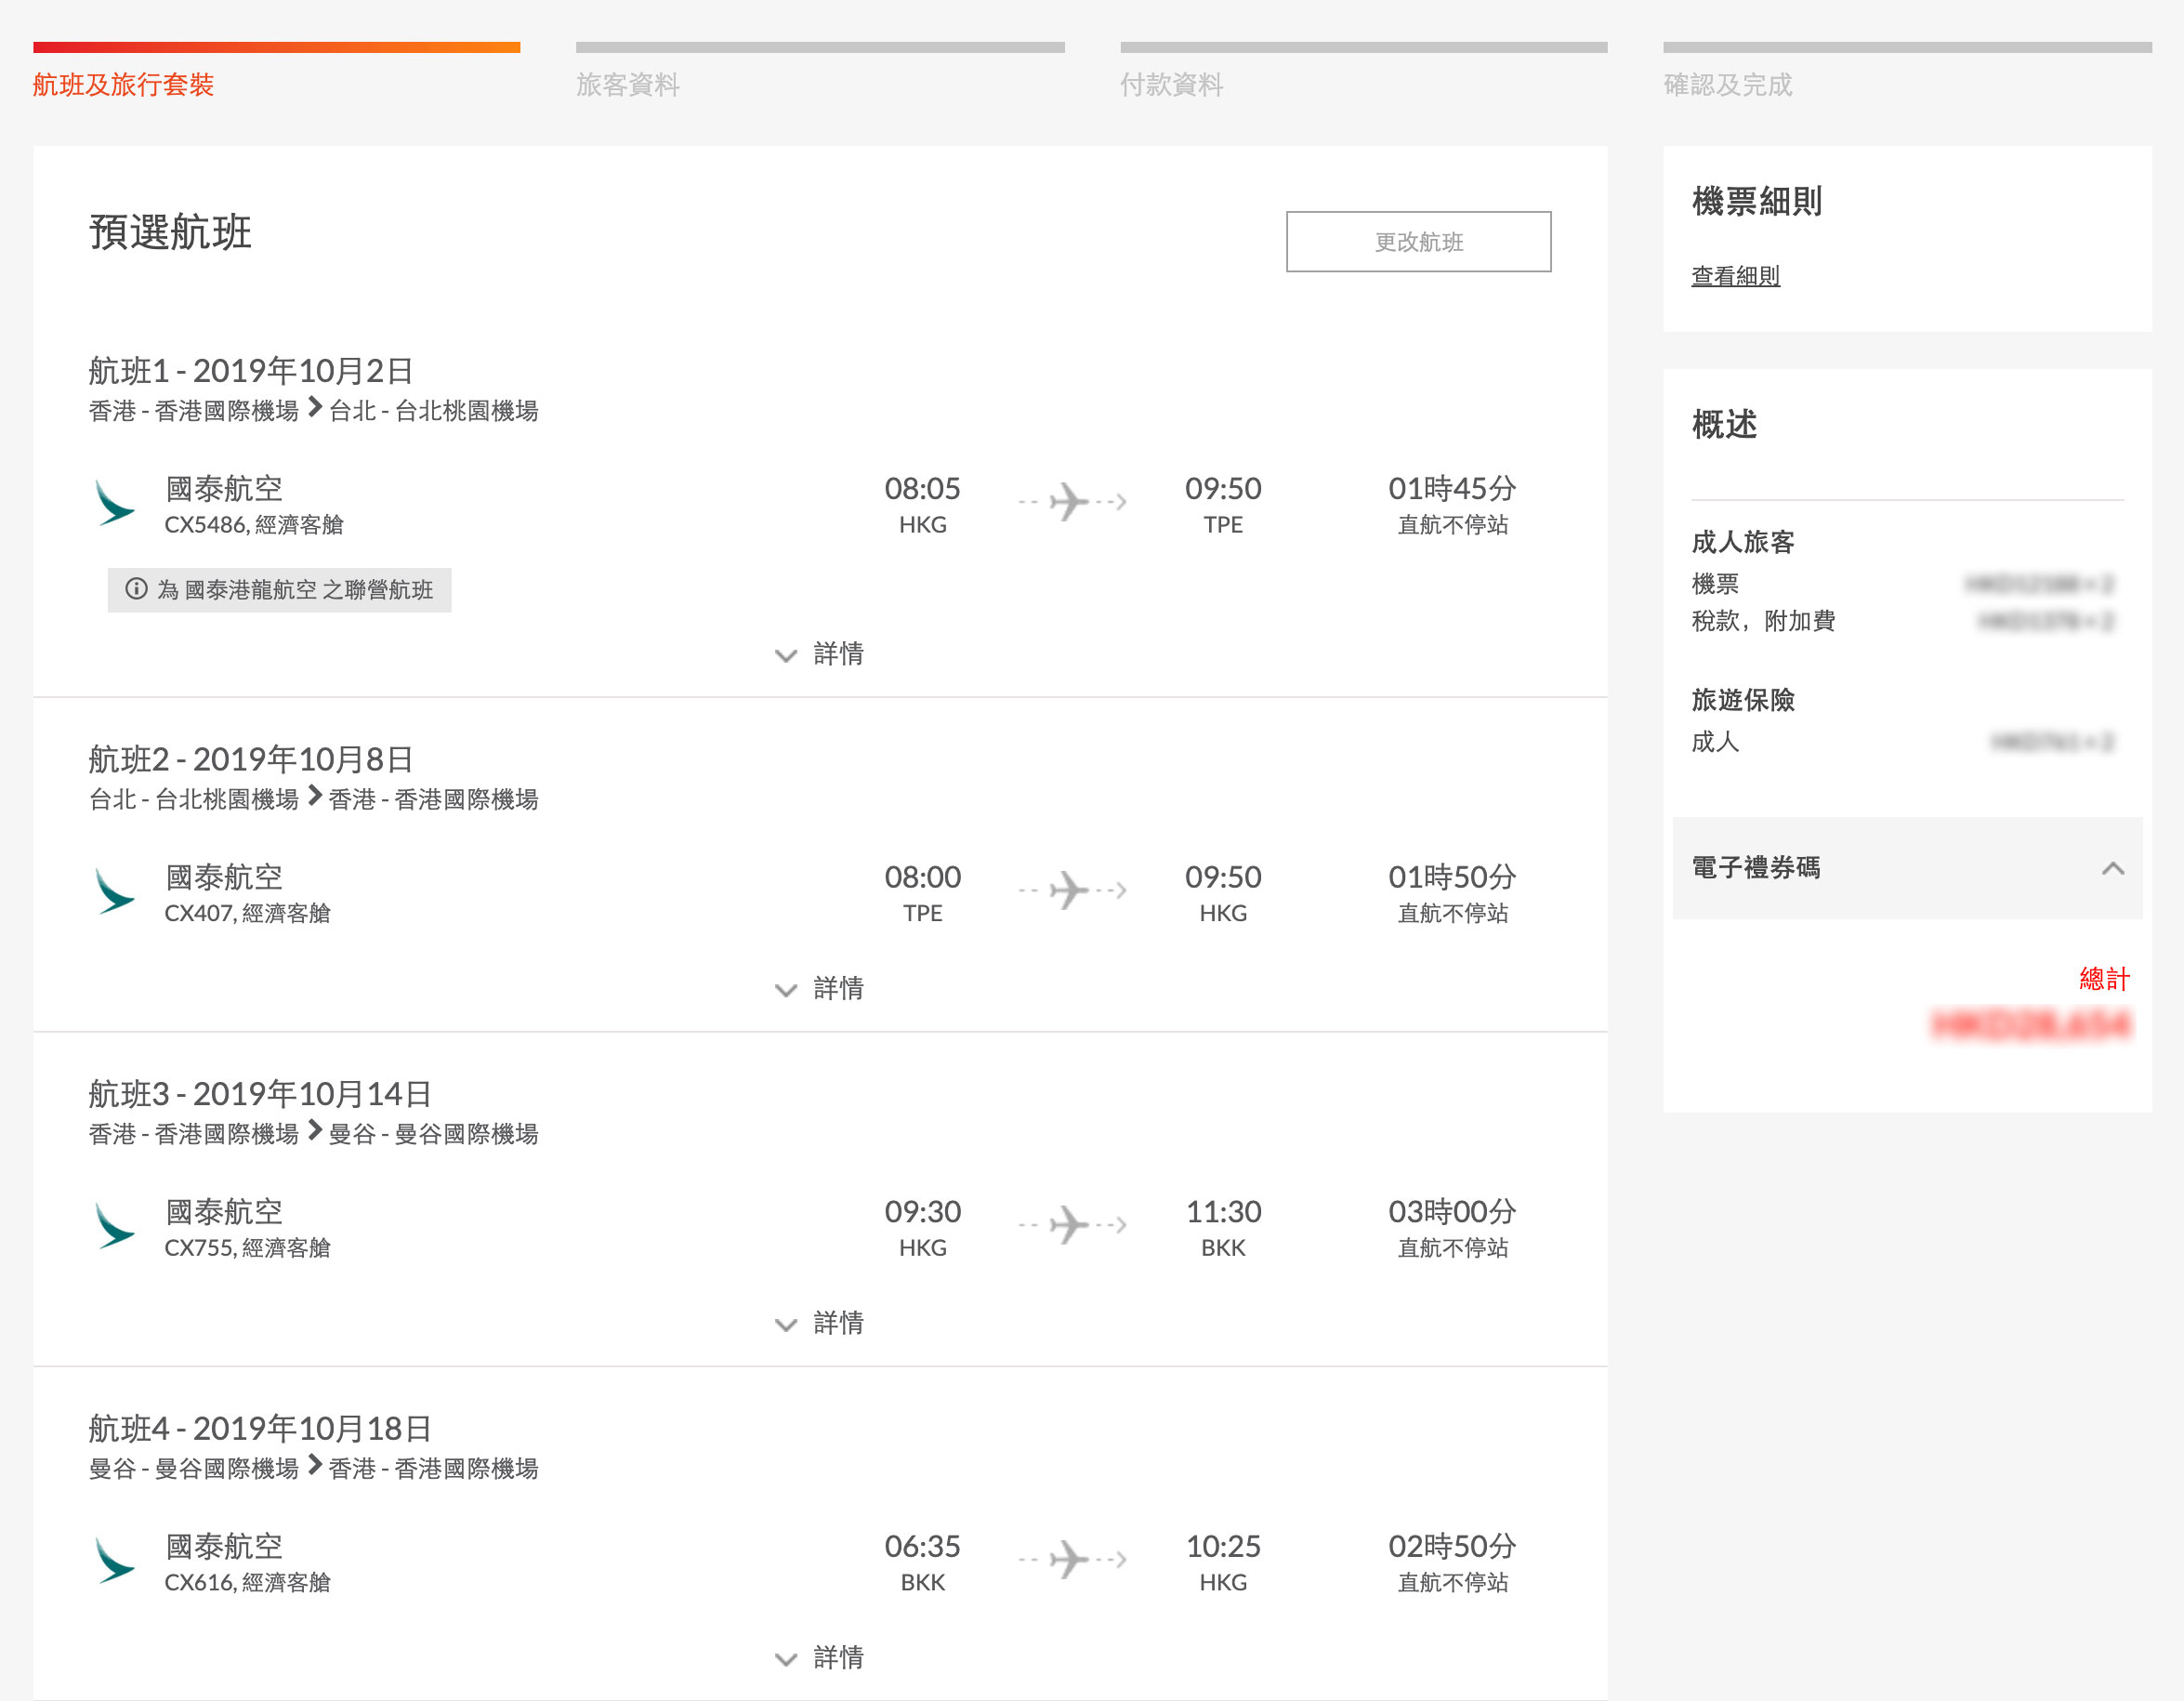Click the plane icon for the 09:30 HKG-BKK flight
The image size is (2184, 1701).
pos(1071,1225)
